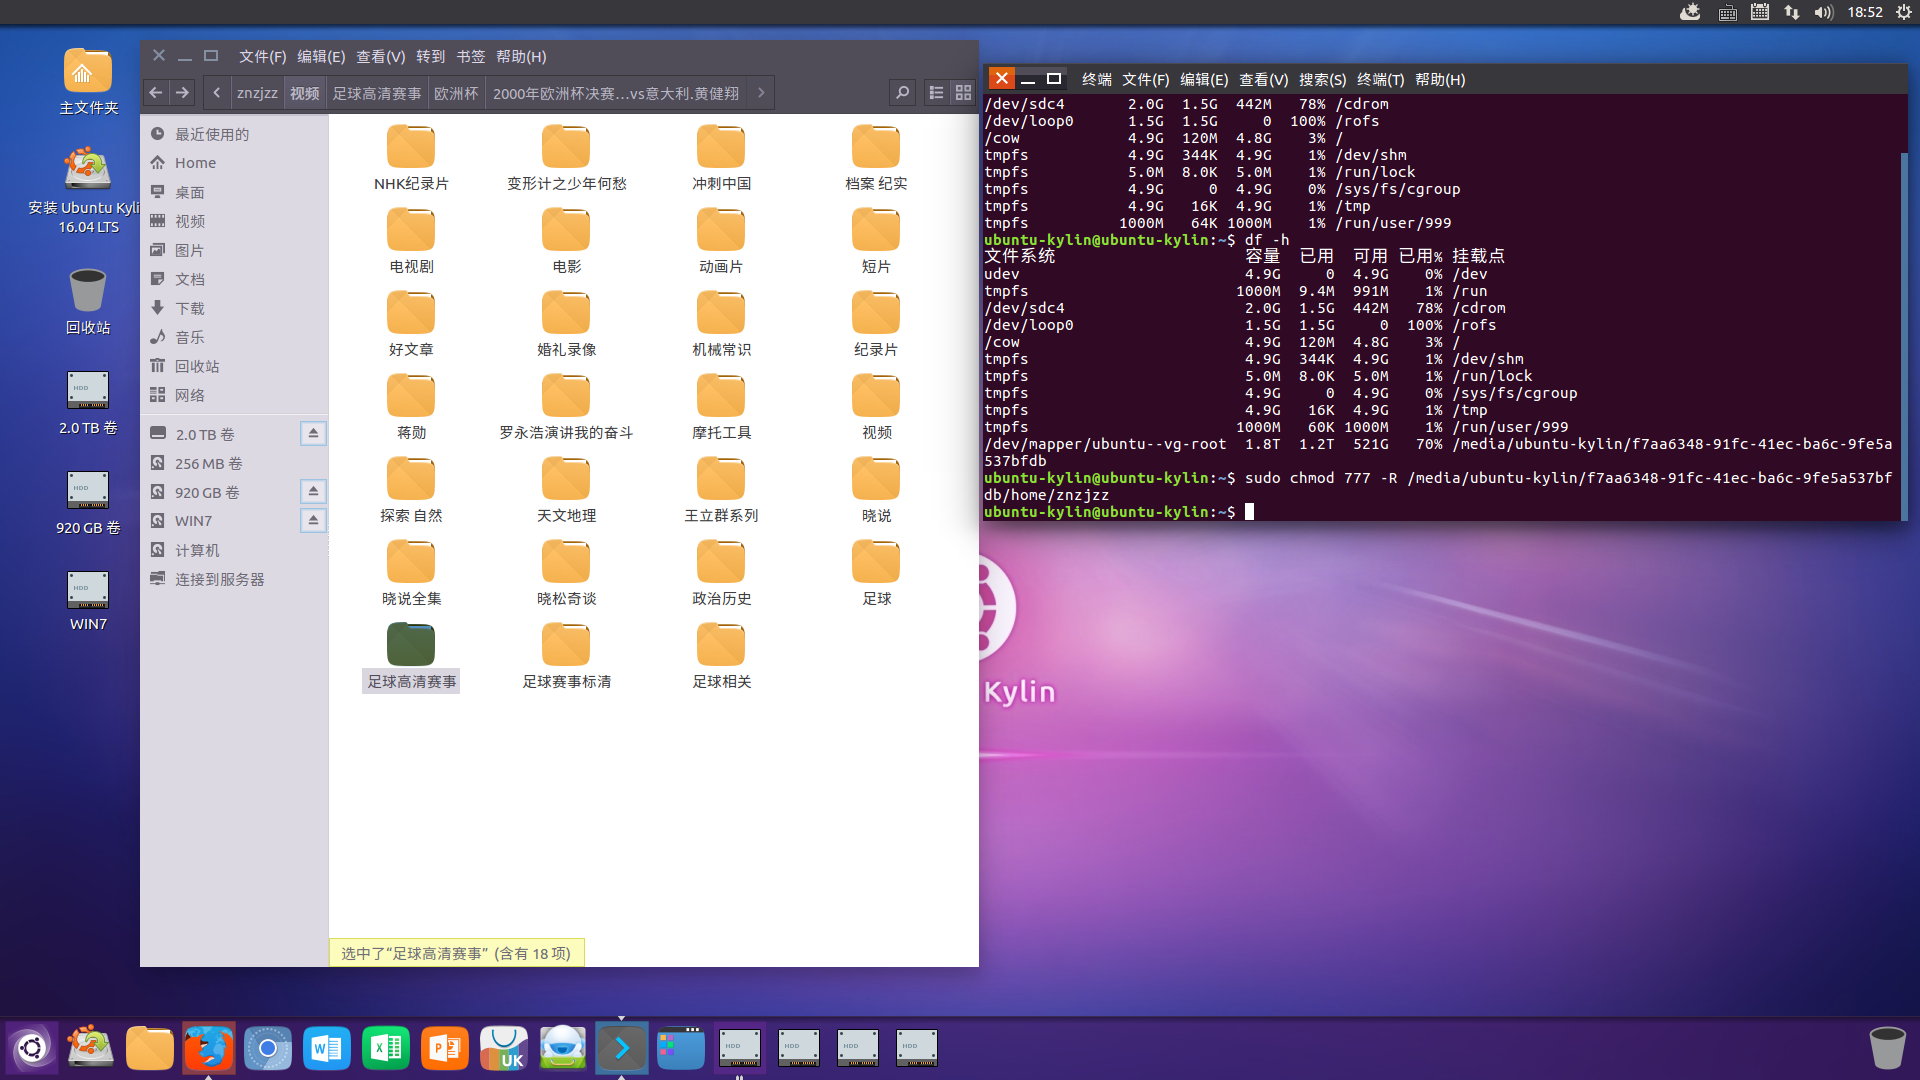The width and height of the screenshot is (1920, 1080).
Task: Open the Ubuntu Kylin start menu
Action: coord(32,1048)
